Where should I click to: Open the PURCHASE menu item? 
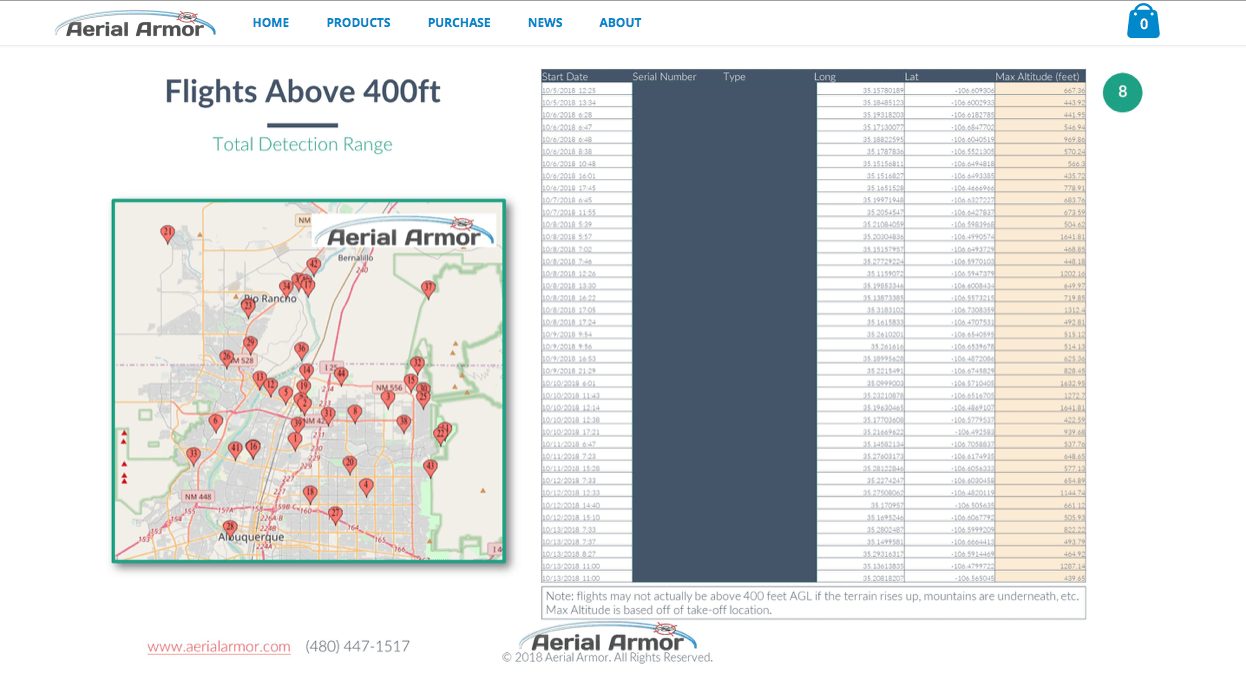459,22
